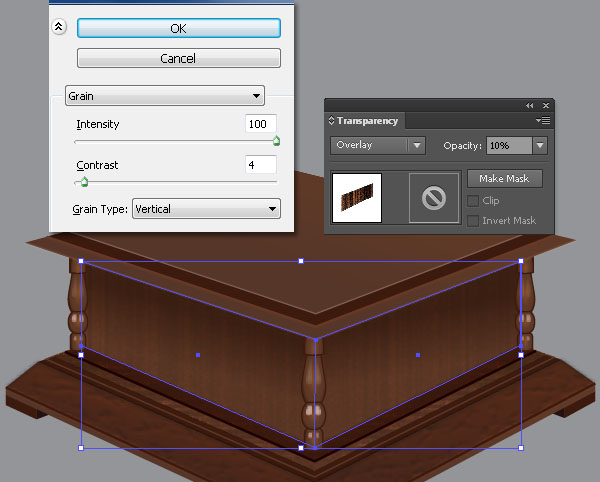
Task: Click the top-center selection handle
Action: (301, 261)
